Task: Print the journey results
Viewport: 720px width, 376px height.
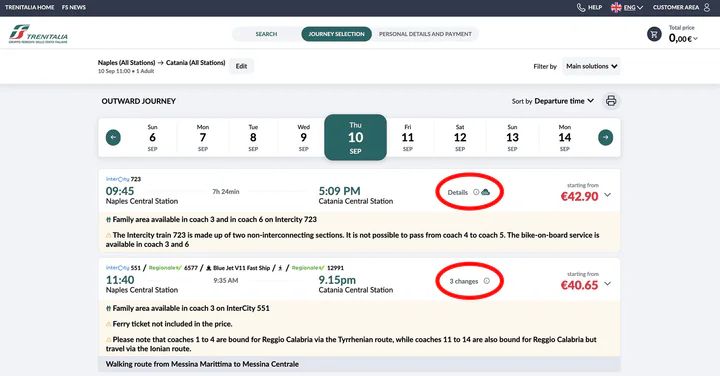Action: pyautogui.click(x=611, y=101)
